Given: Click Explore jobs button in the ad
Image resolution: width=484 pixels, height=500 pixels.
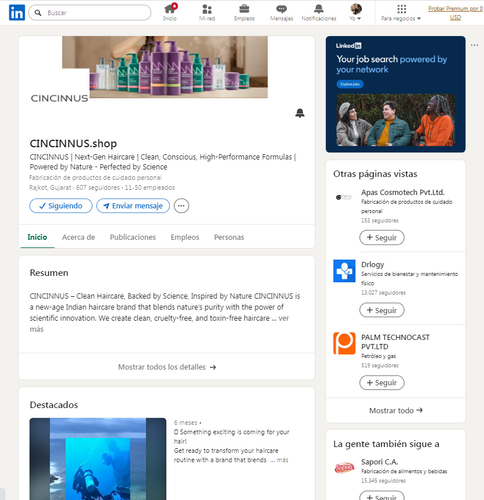Looking at the screenshot, I should coord(350,84).
